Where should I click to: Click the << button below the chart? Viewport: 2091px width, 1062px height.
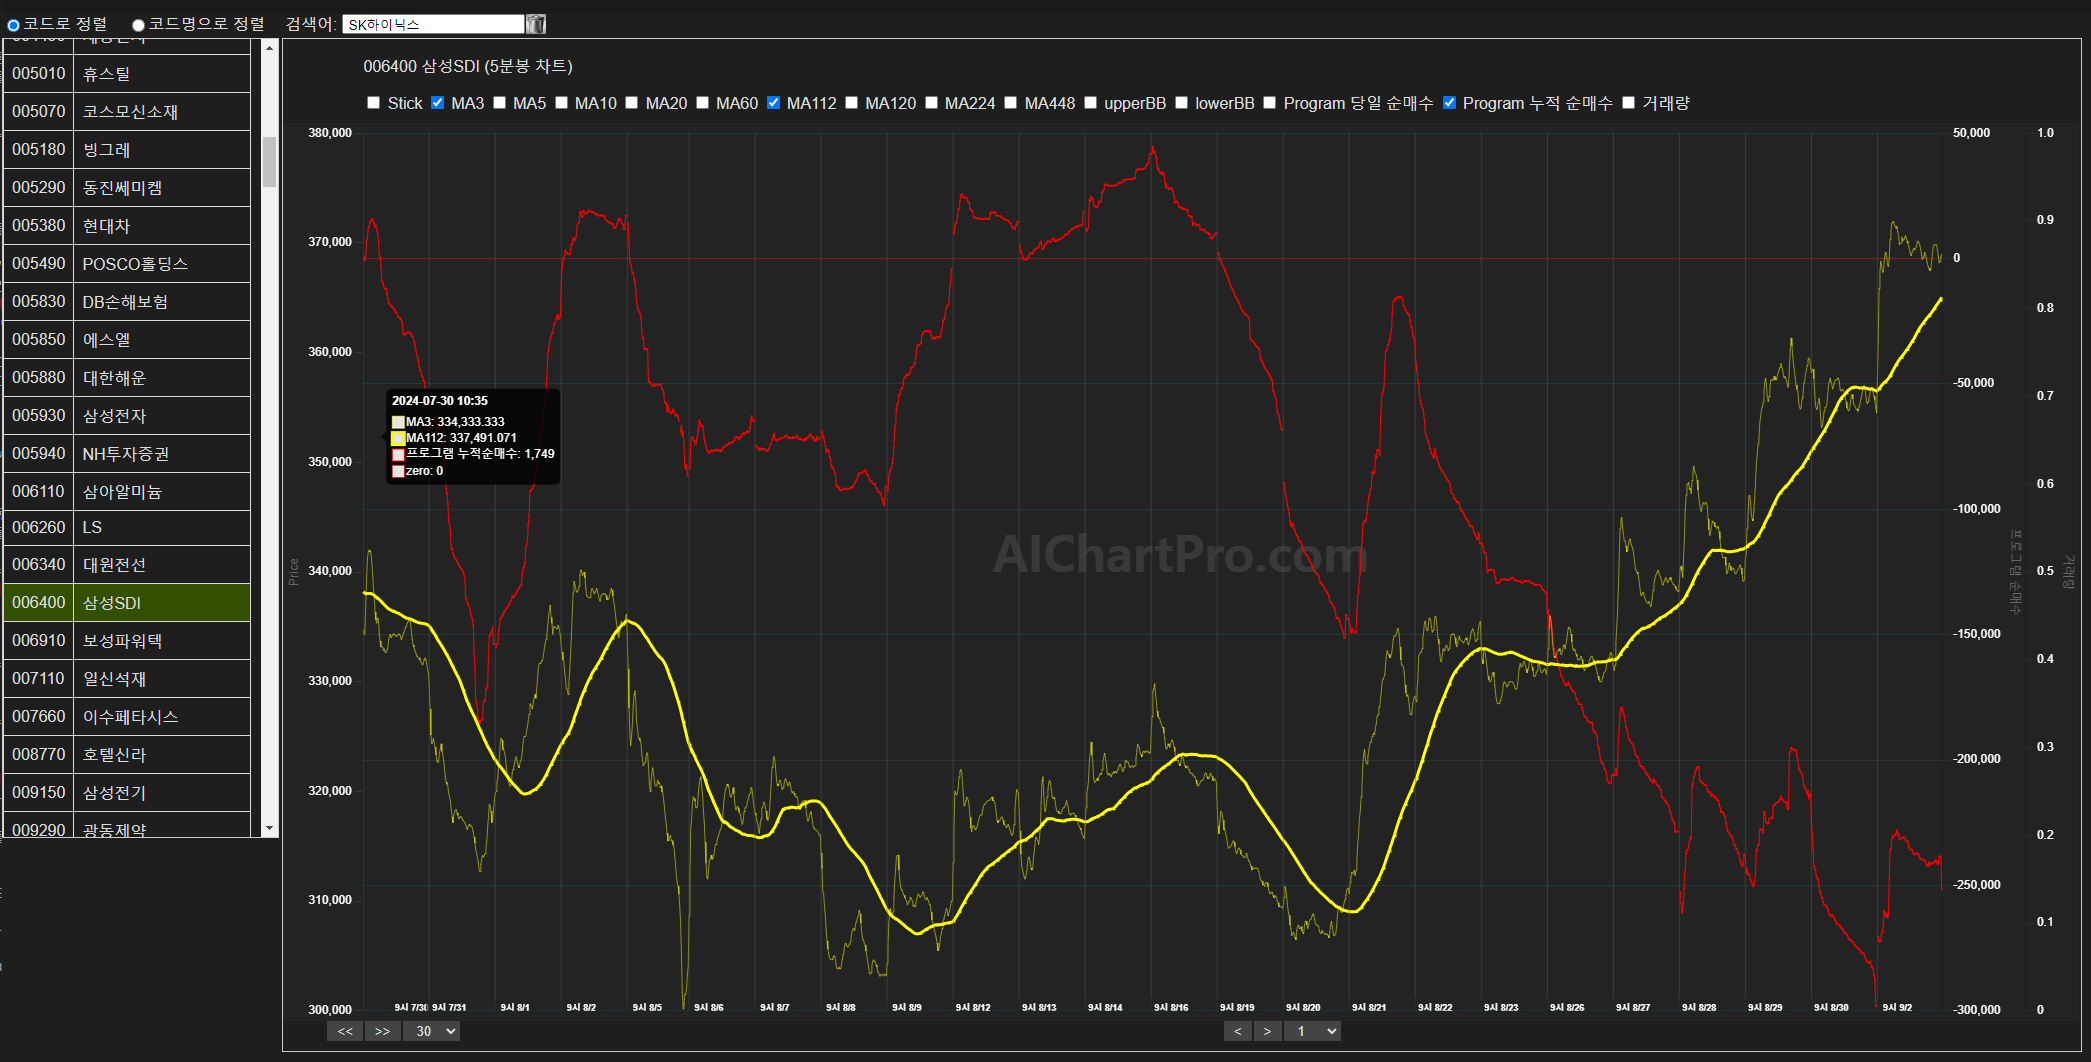[345, 1031]
